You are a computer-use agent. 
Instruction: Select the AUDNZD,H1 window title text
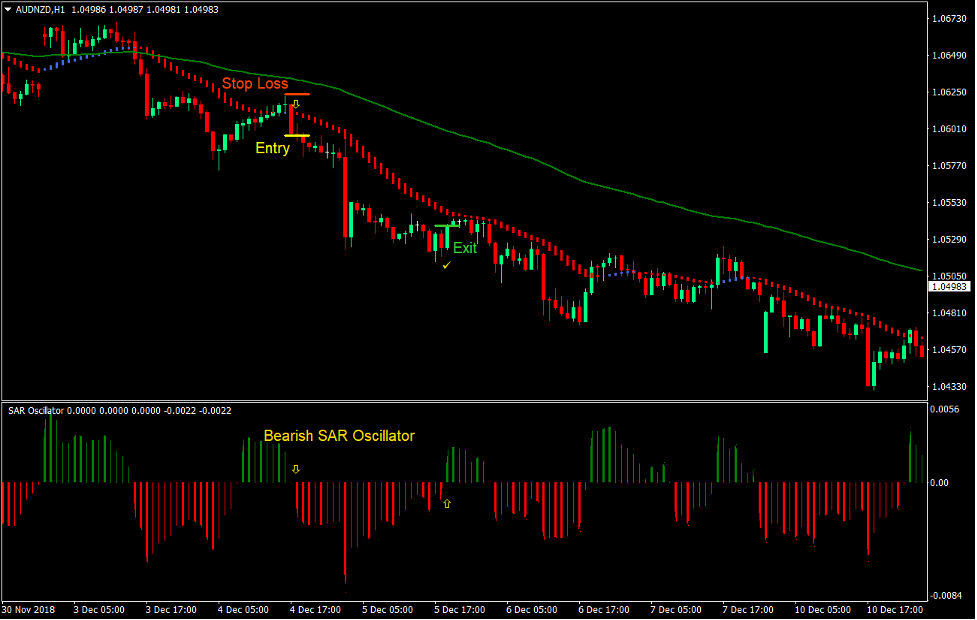(x=40, y=7)
